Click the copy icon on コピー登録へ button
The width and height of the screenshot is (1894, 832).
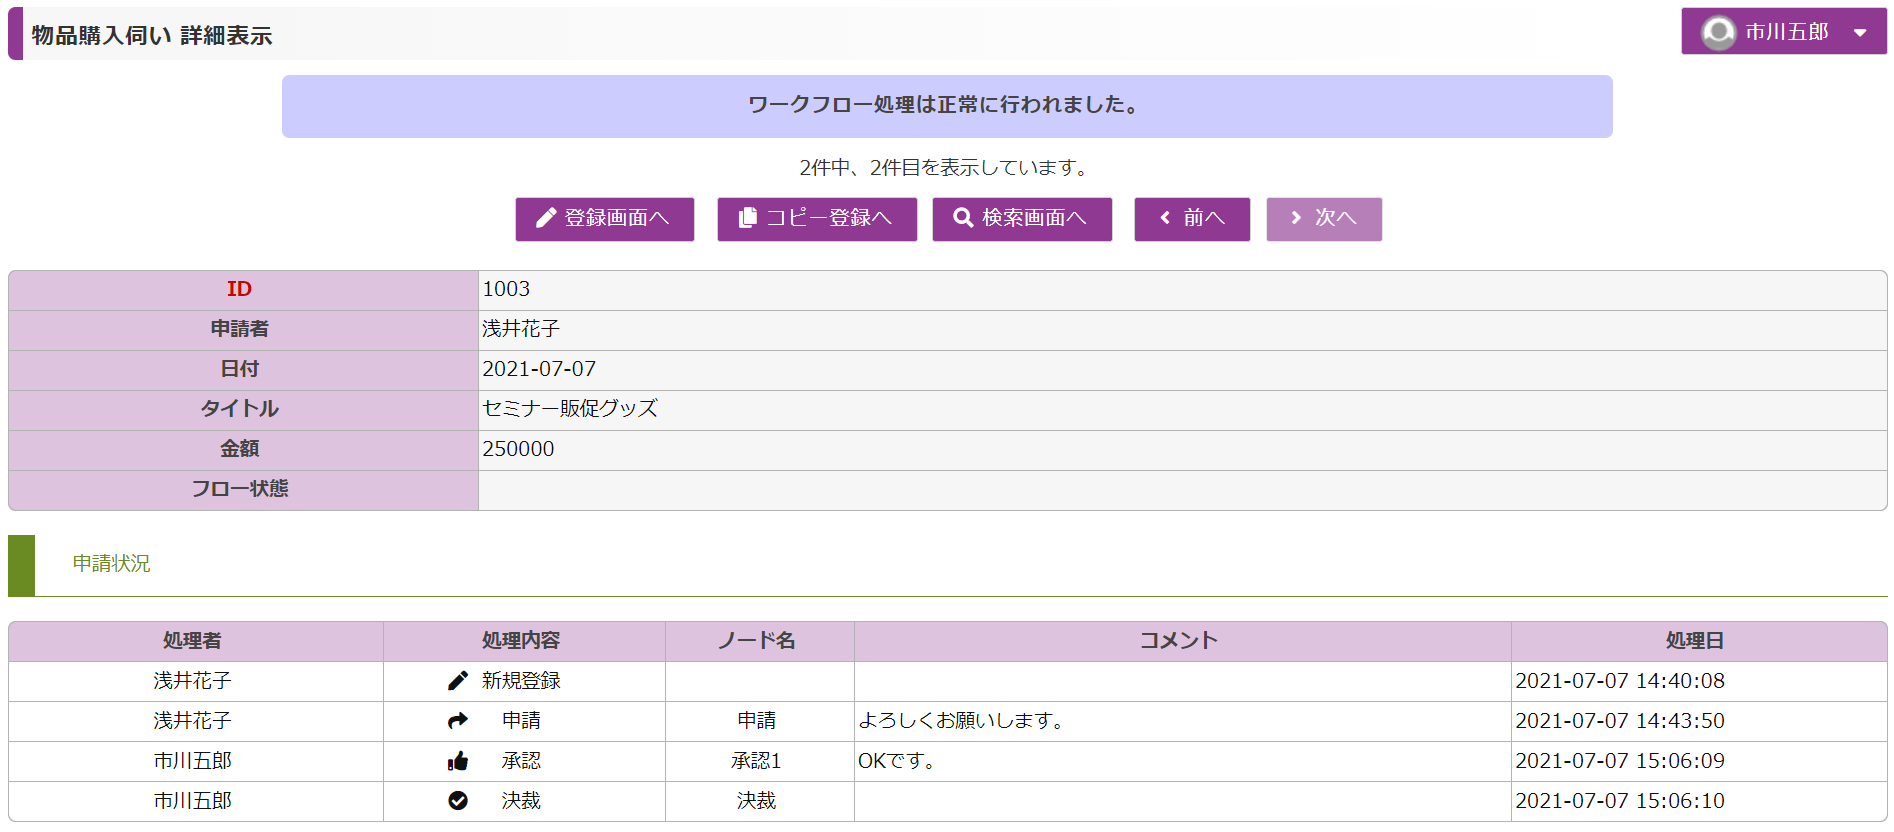tap(747, 218)
